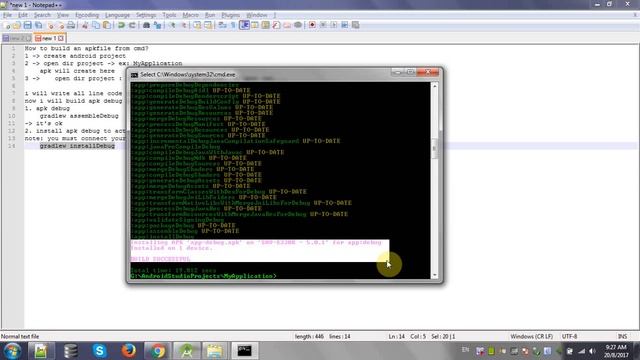
Task: Open the View menu
Action: [x=63, y=15]
